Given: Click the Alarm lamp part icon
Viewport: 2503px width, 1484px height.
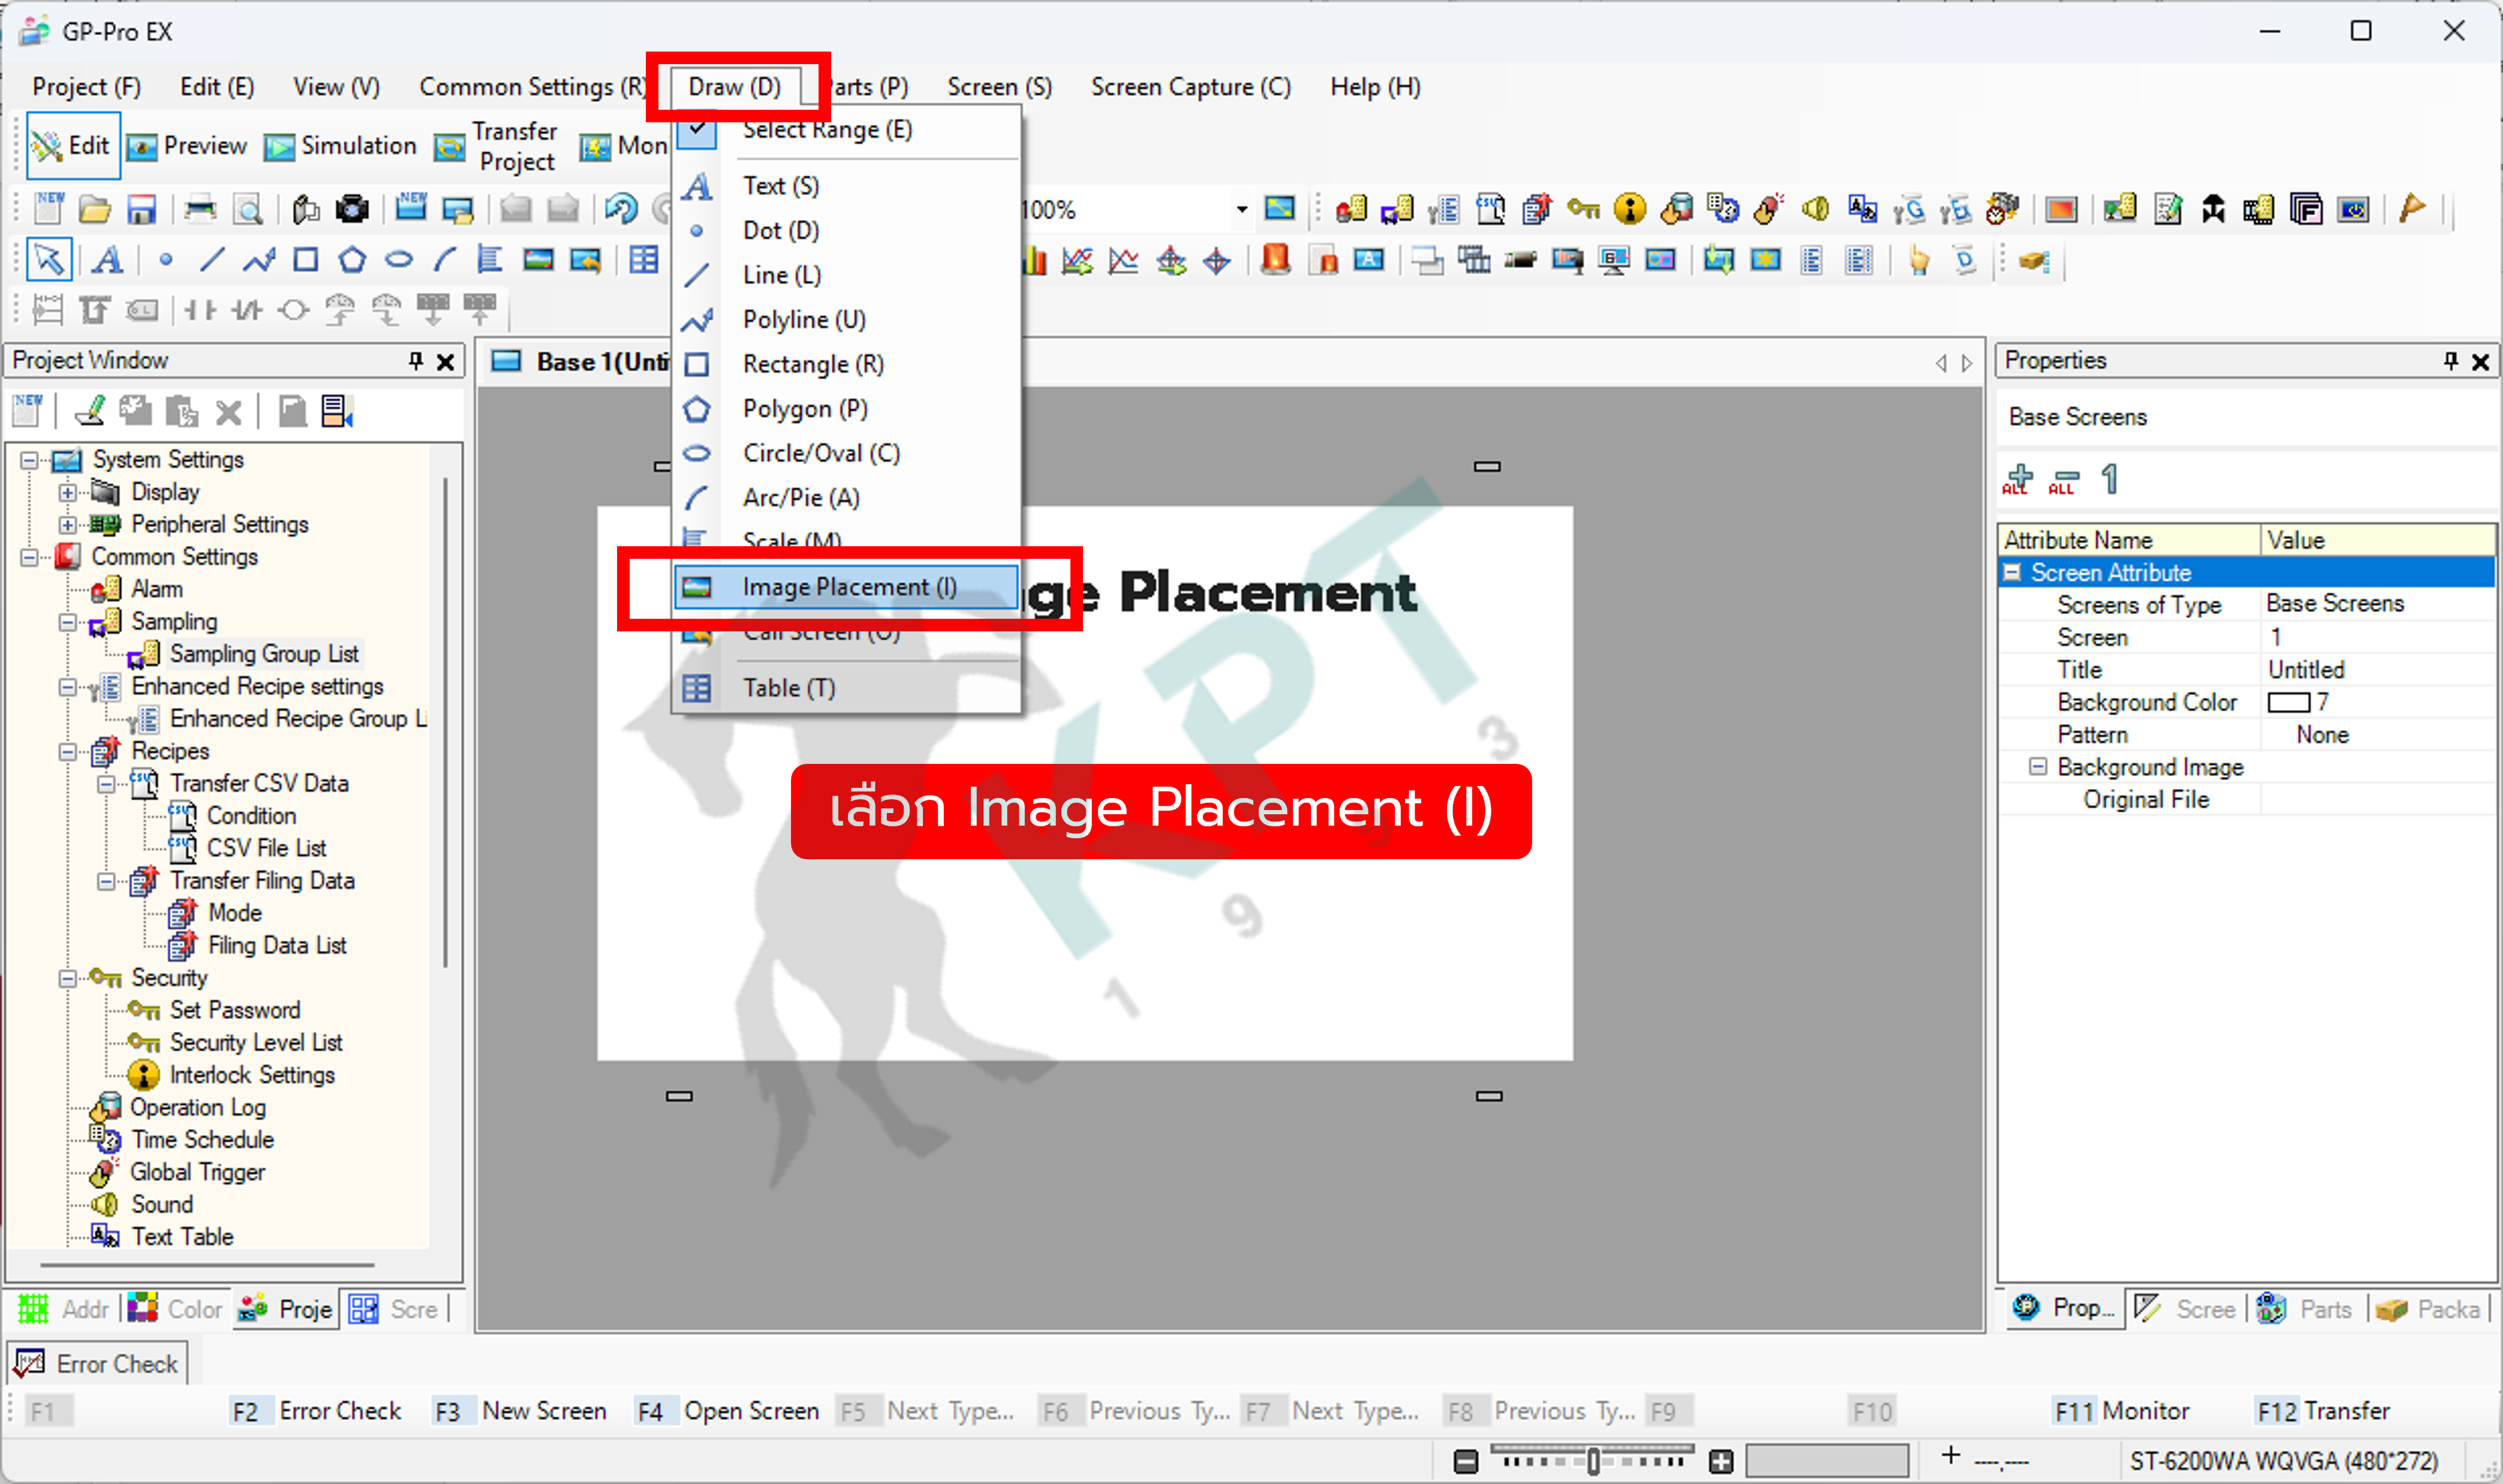Looking at the screenshot, I should click(x=1276, y=261).
